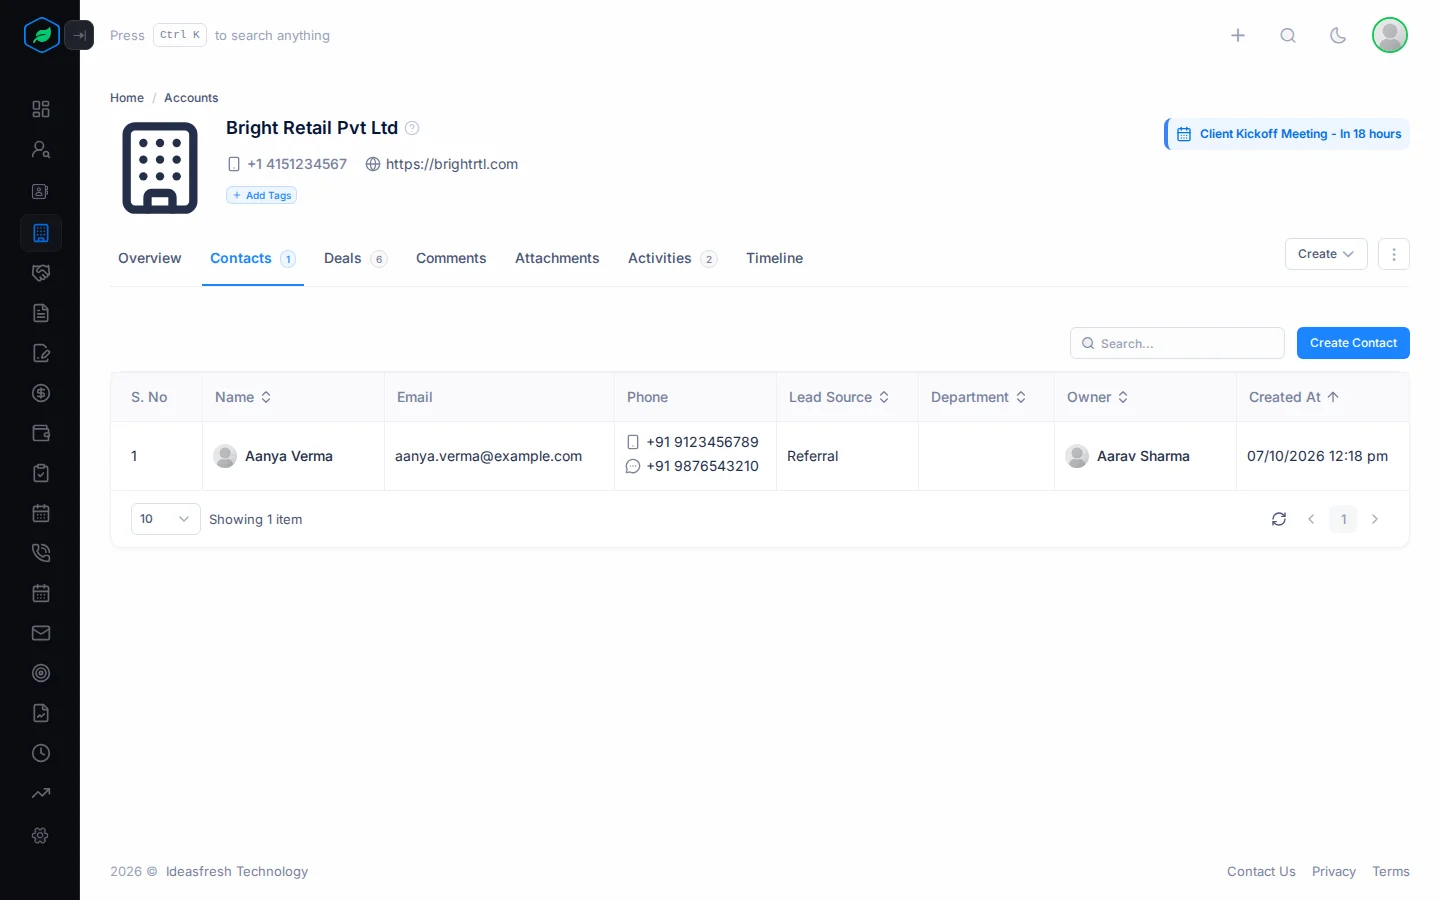Sort the table by Name column
The width and height of the screenshot is (1440, 900).
pyautogui.click(x=243, y=397)
